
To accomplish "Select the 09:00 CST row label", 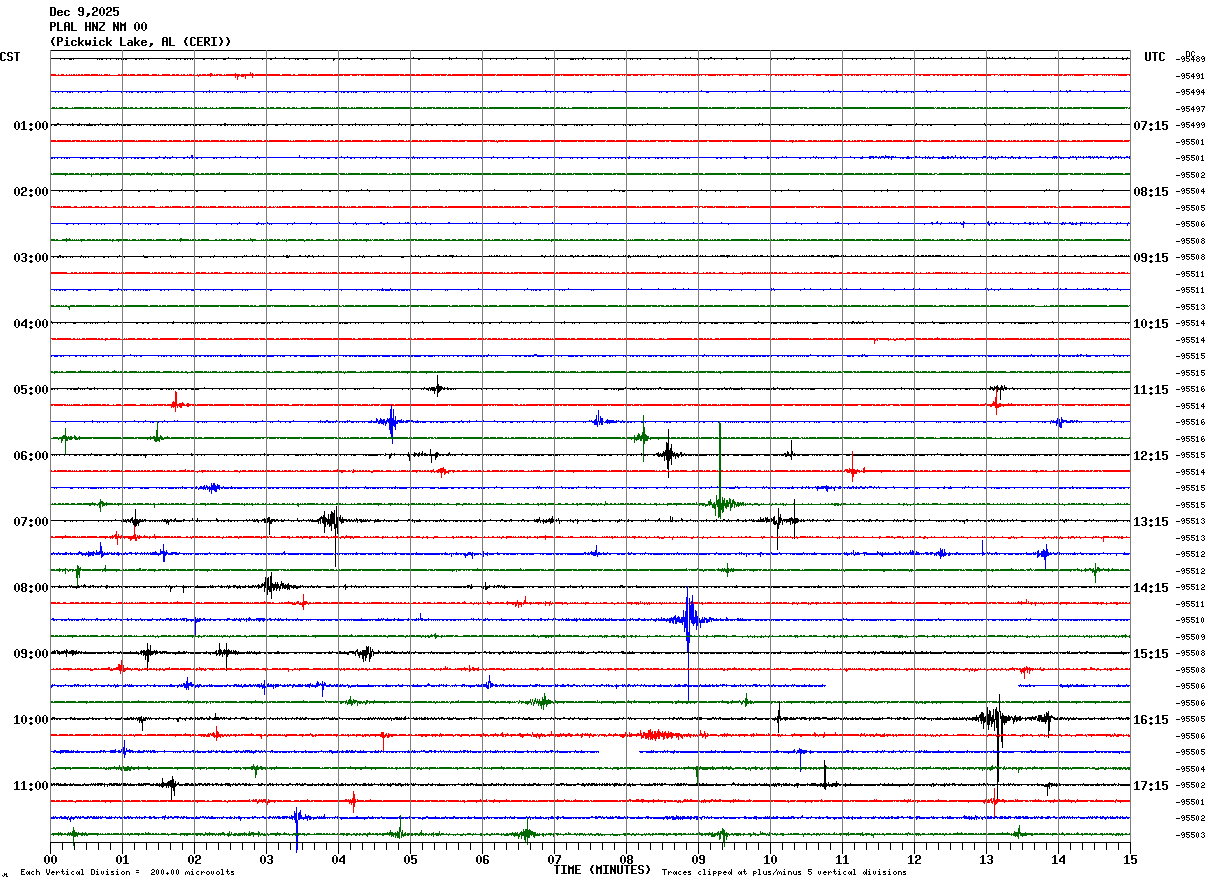I will coord(31,654).
